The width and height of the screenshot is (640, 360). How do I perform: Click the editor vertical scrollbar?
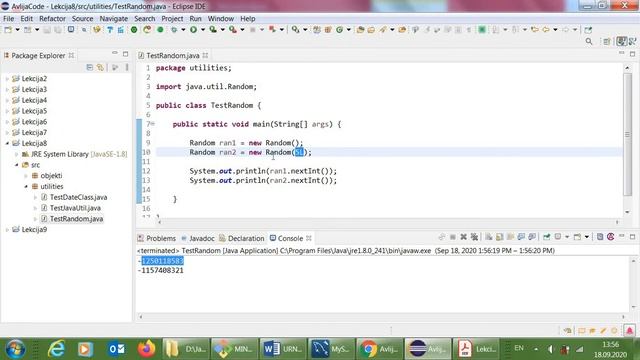[x=627, y=134]
